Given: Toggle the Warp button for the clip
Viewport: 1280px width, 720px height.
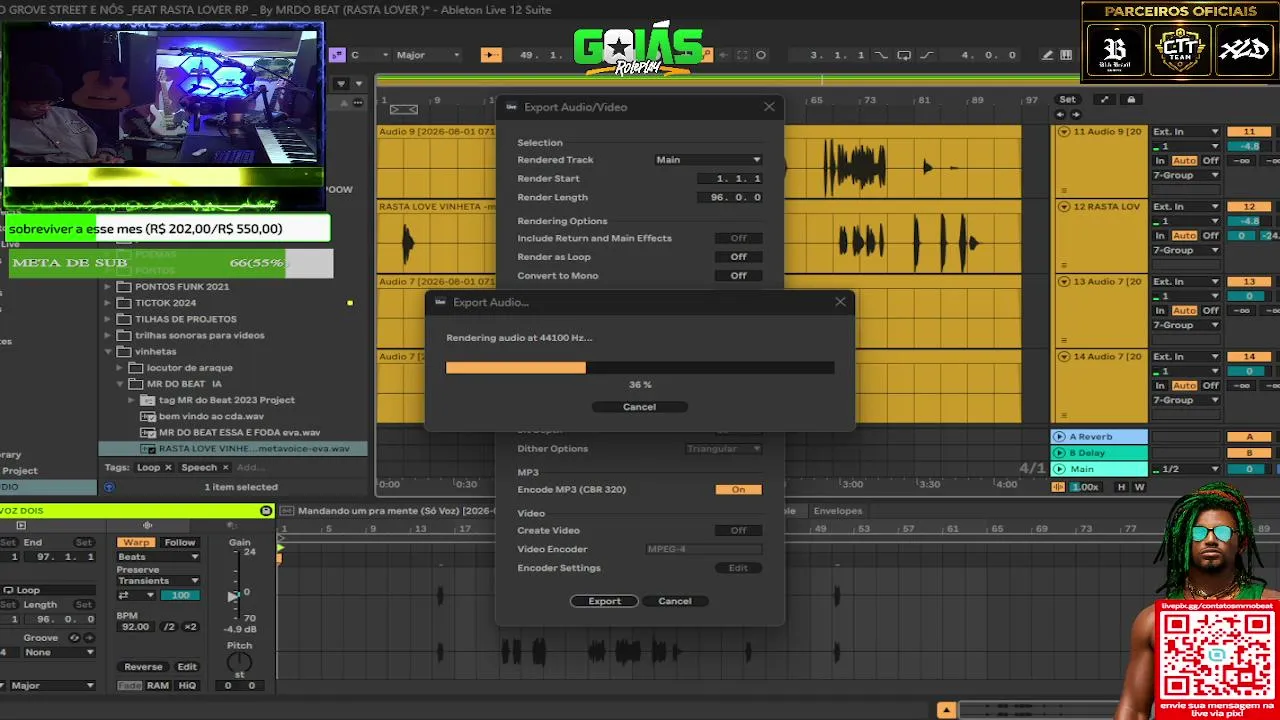Looking at the screenshot, I should pos(136,543).
